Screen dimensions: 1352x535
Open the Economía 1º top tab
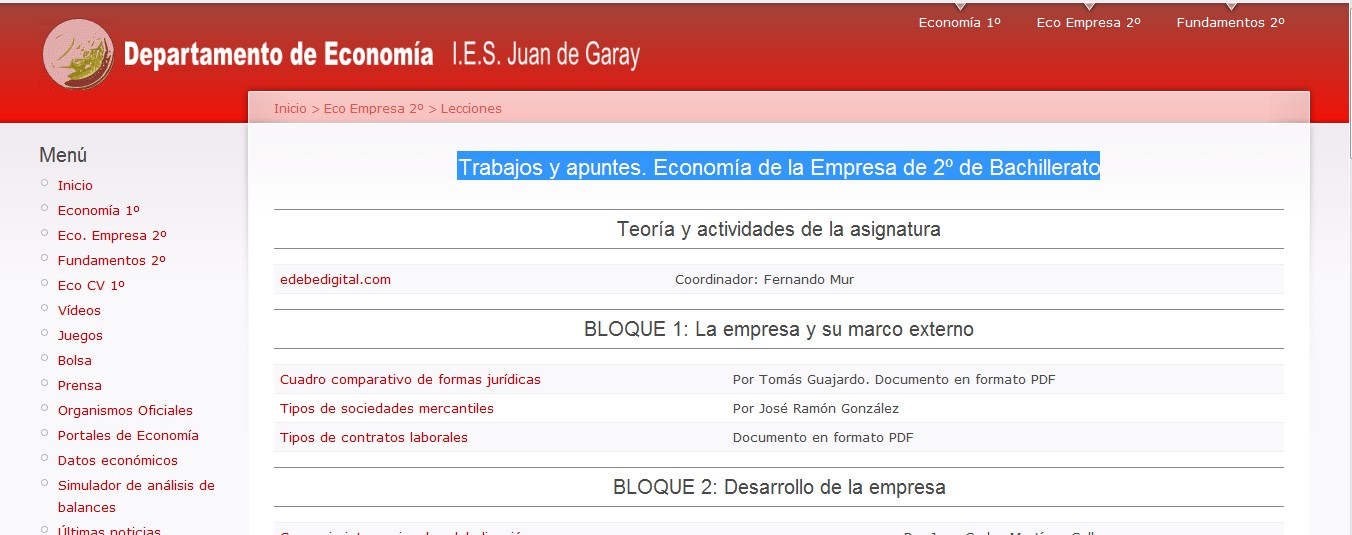pyautogui.click(x=959, y=22)
